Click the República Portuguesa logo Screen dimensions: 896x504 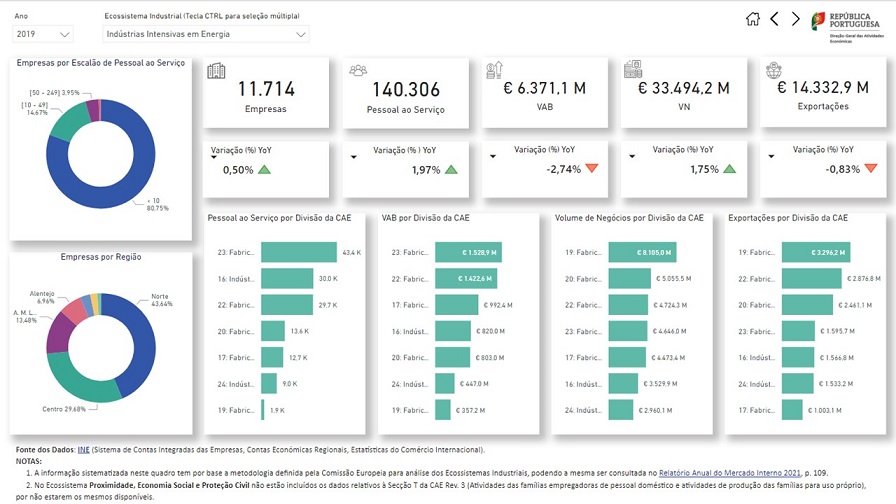coord(846,27)
